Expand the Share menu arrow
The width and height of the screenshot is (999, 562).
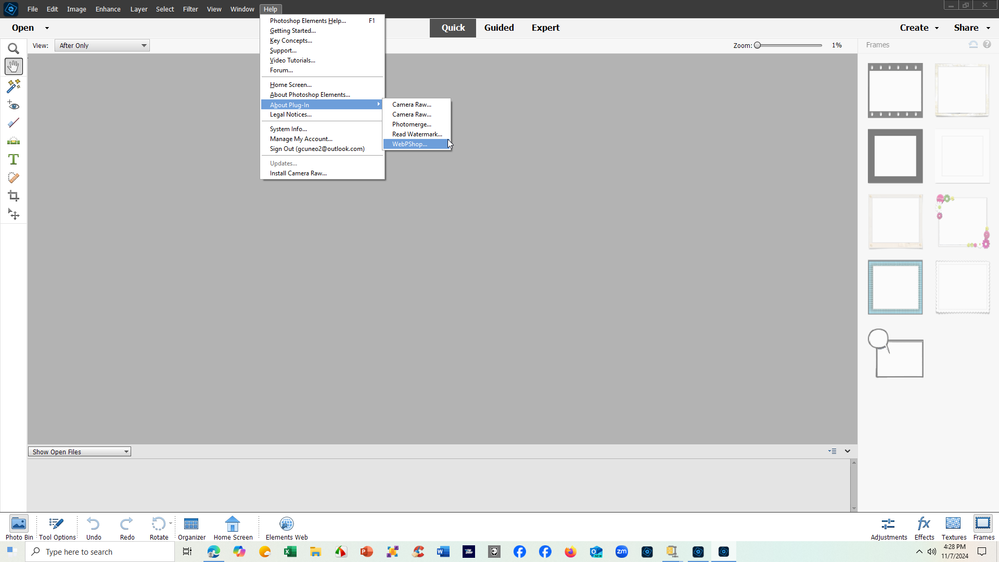click(x=988, y=28)
